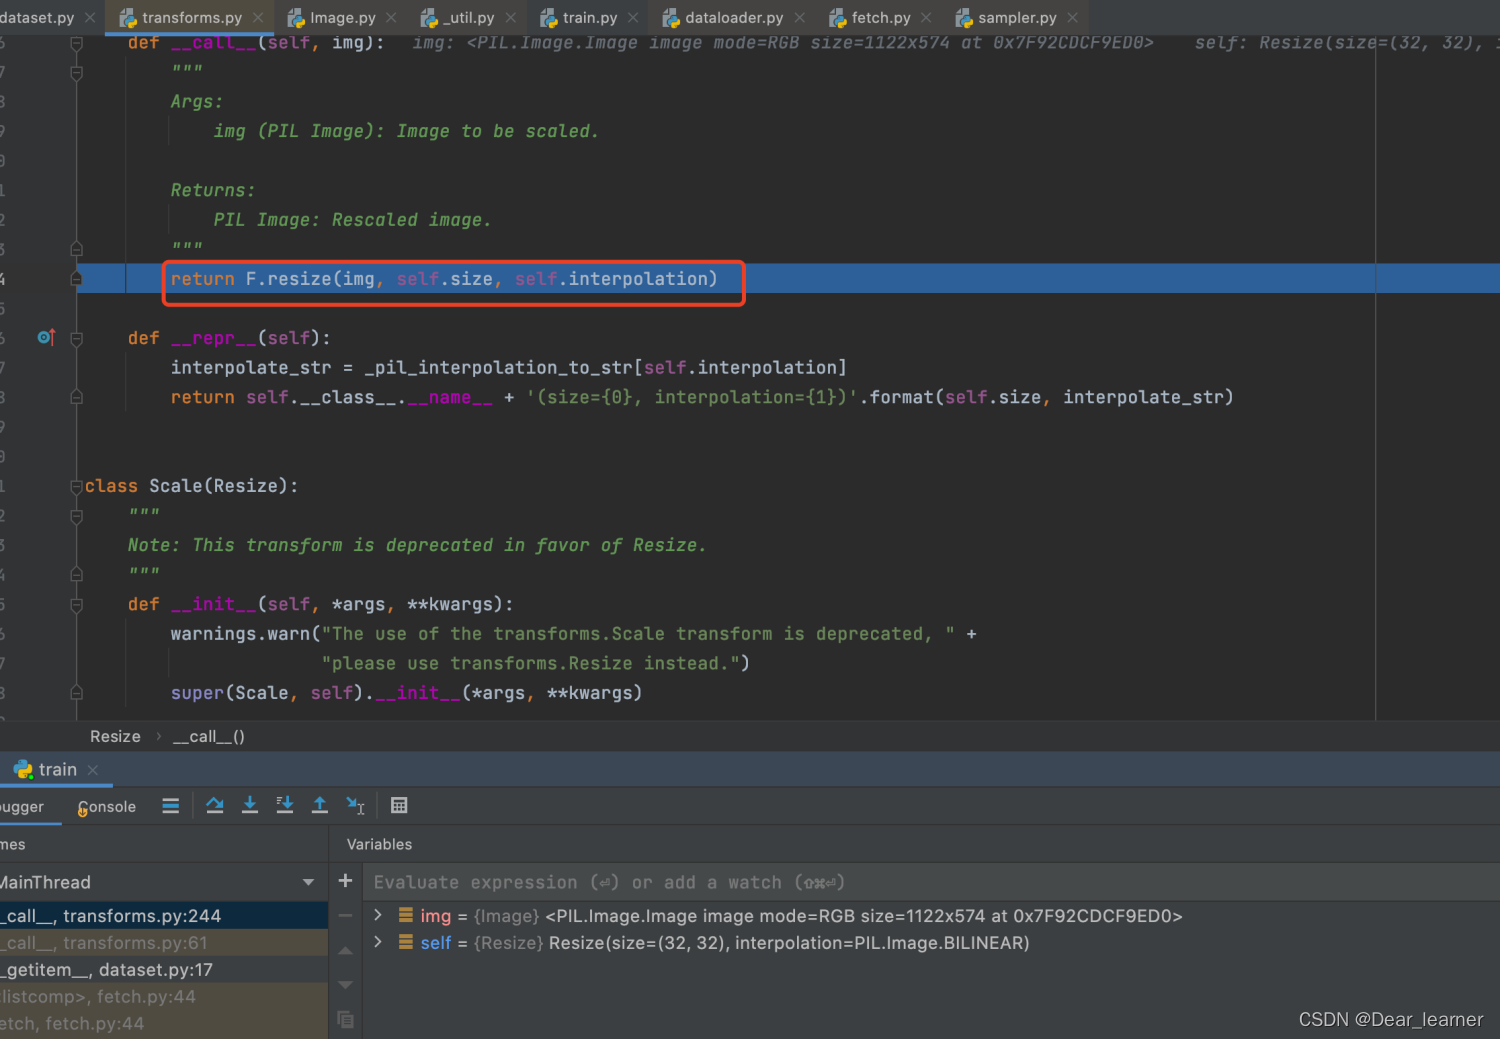The image size is (1500, 1039).
Task: Select frame __call__, transforms.py:244
Action: click(x=164, y=915)
